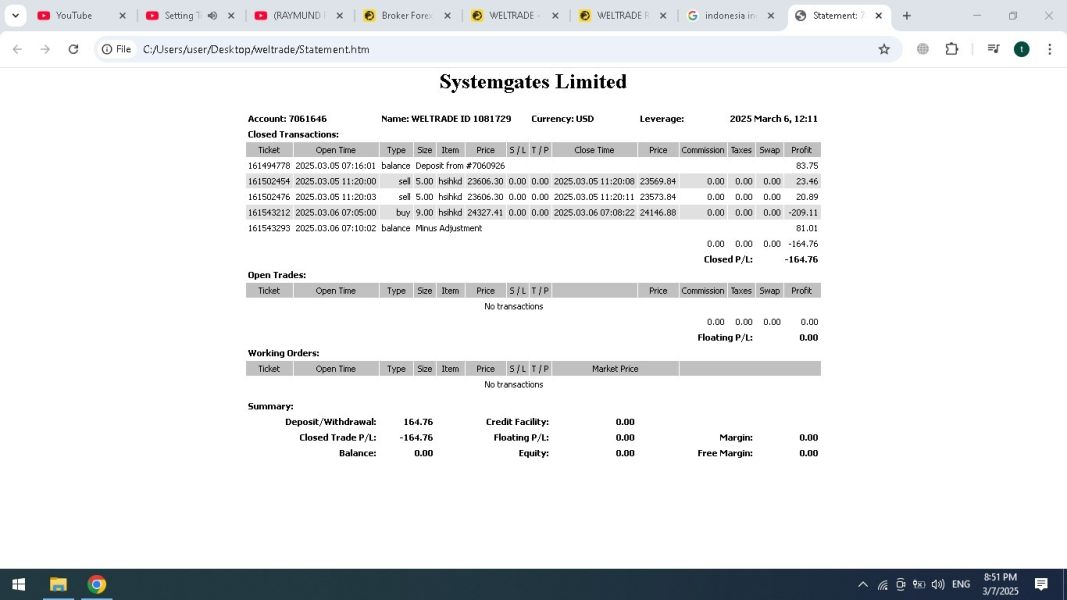Screen dimensions: 1067x600
Task: Click the Minus Adjustment entry
Action: pyautogui.click(x=448, y=229)
